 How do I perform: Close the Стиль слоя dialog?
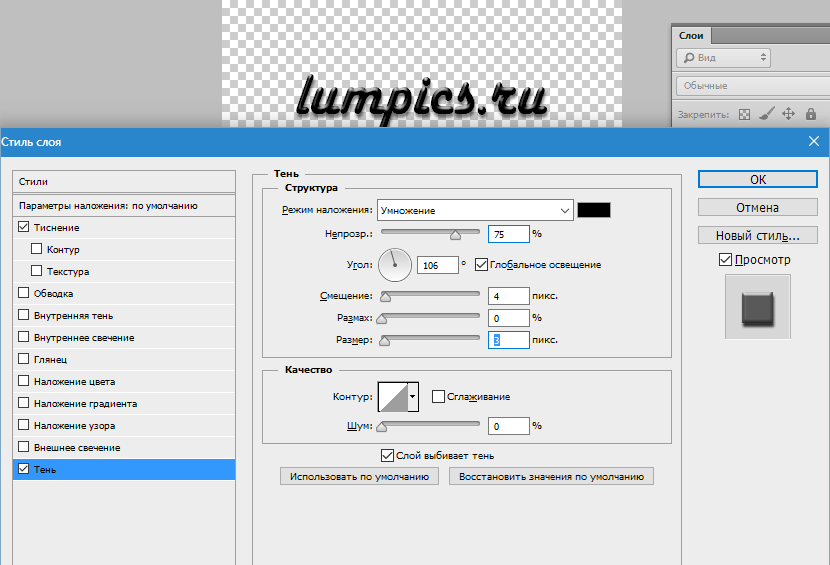pyautogui.click(x=814, y=141)
